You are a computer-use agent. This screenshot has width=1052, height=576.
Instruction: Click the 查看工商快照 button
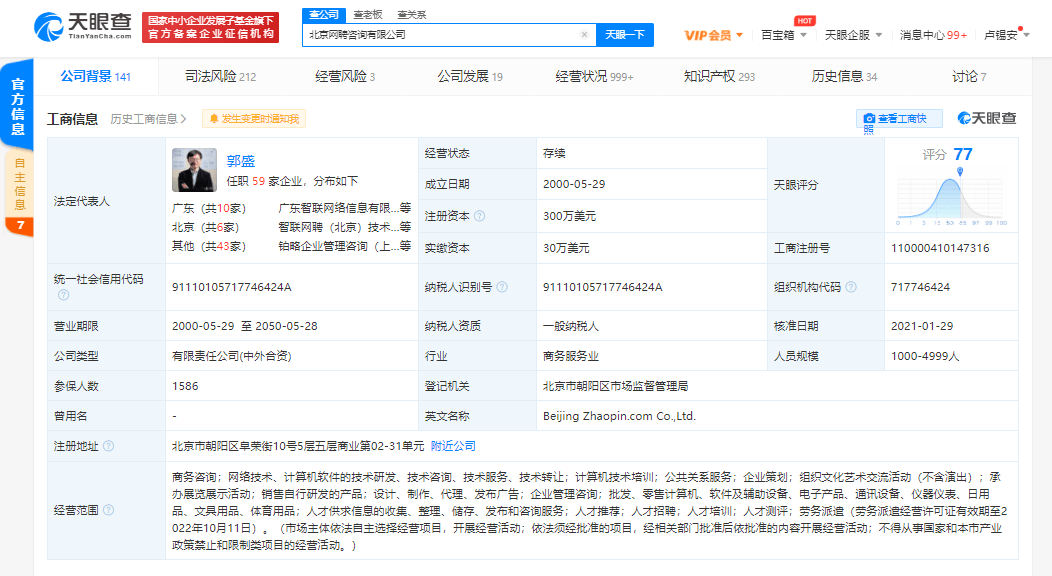[899, 119]
